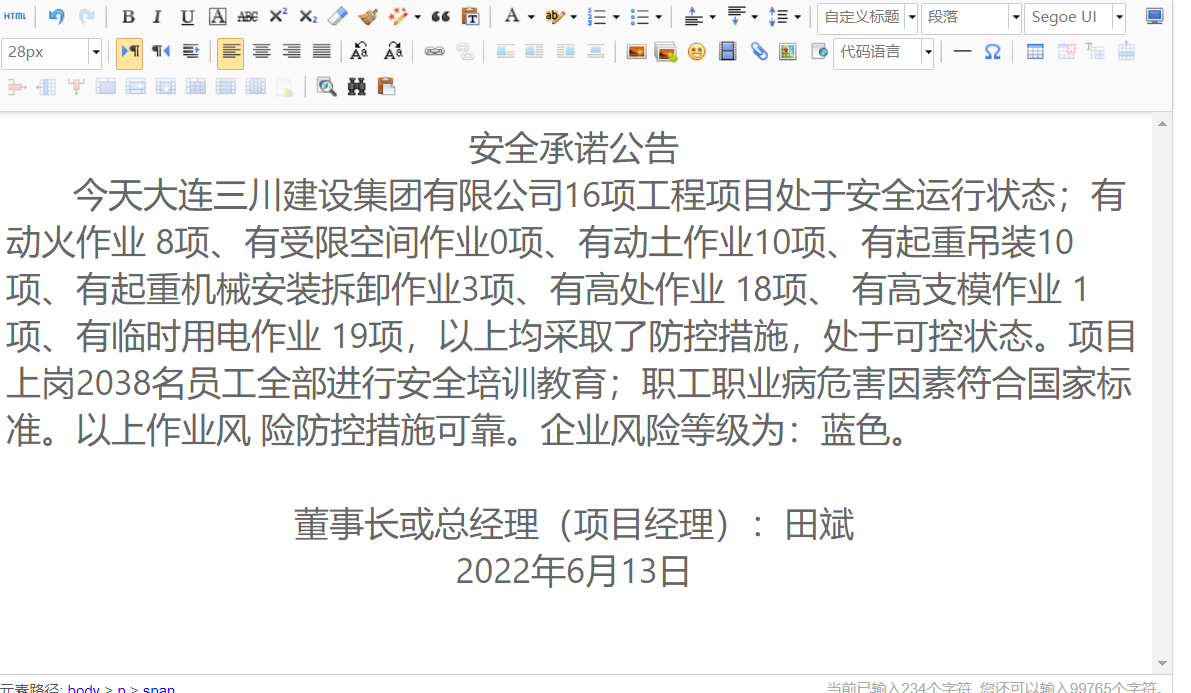Increase first-line indent
The image size is (1191, 693).
pos(191,51)
